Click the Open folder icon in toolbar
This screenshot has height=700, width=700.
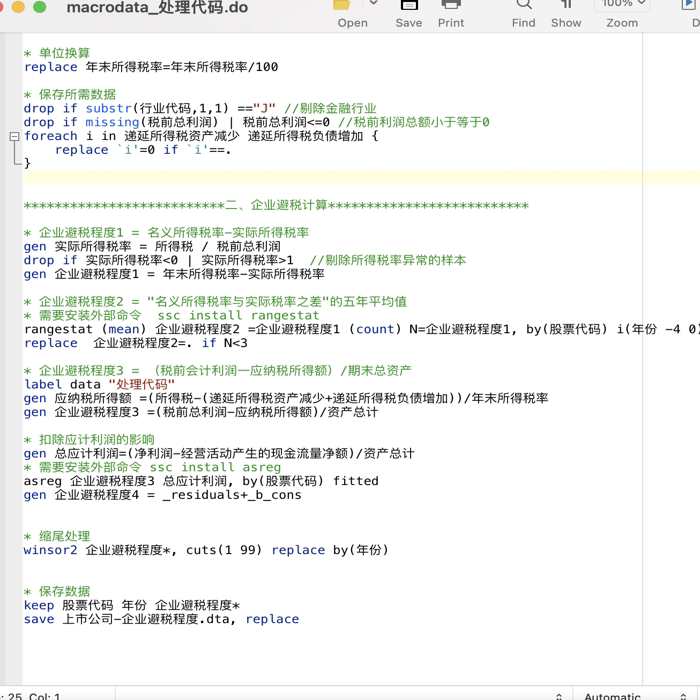click(x=342, y=4)
